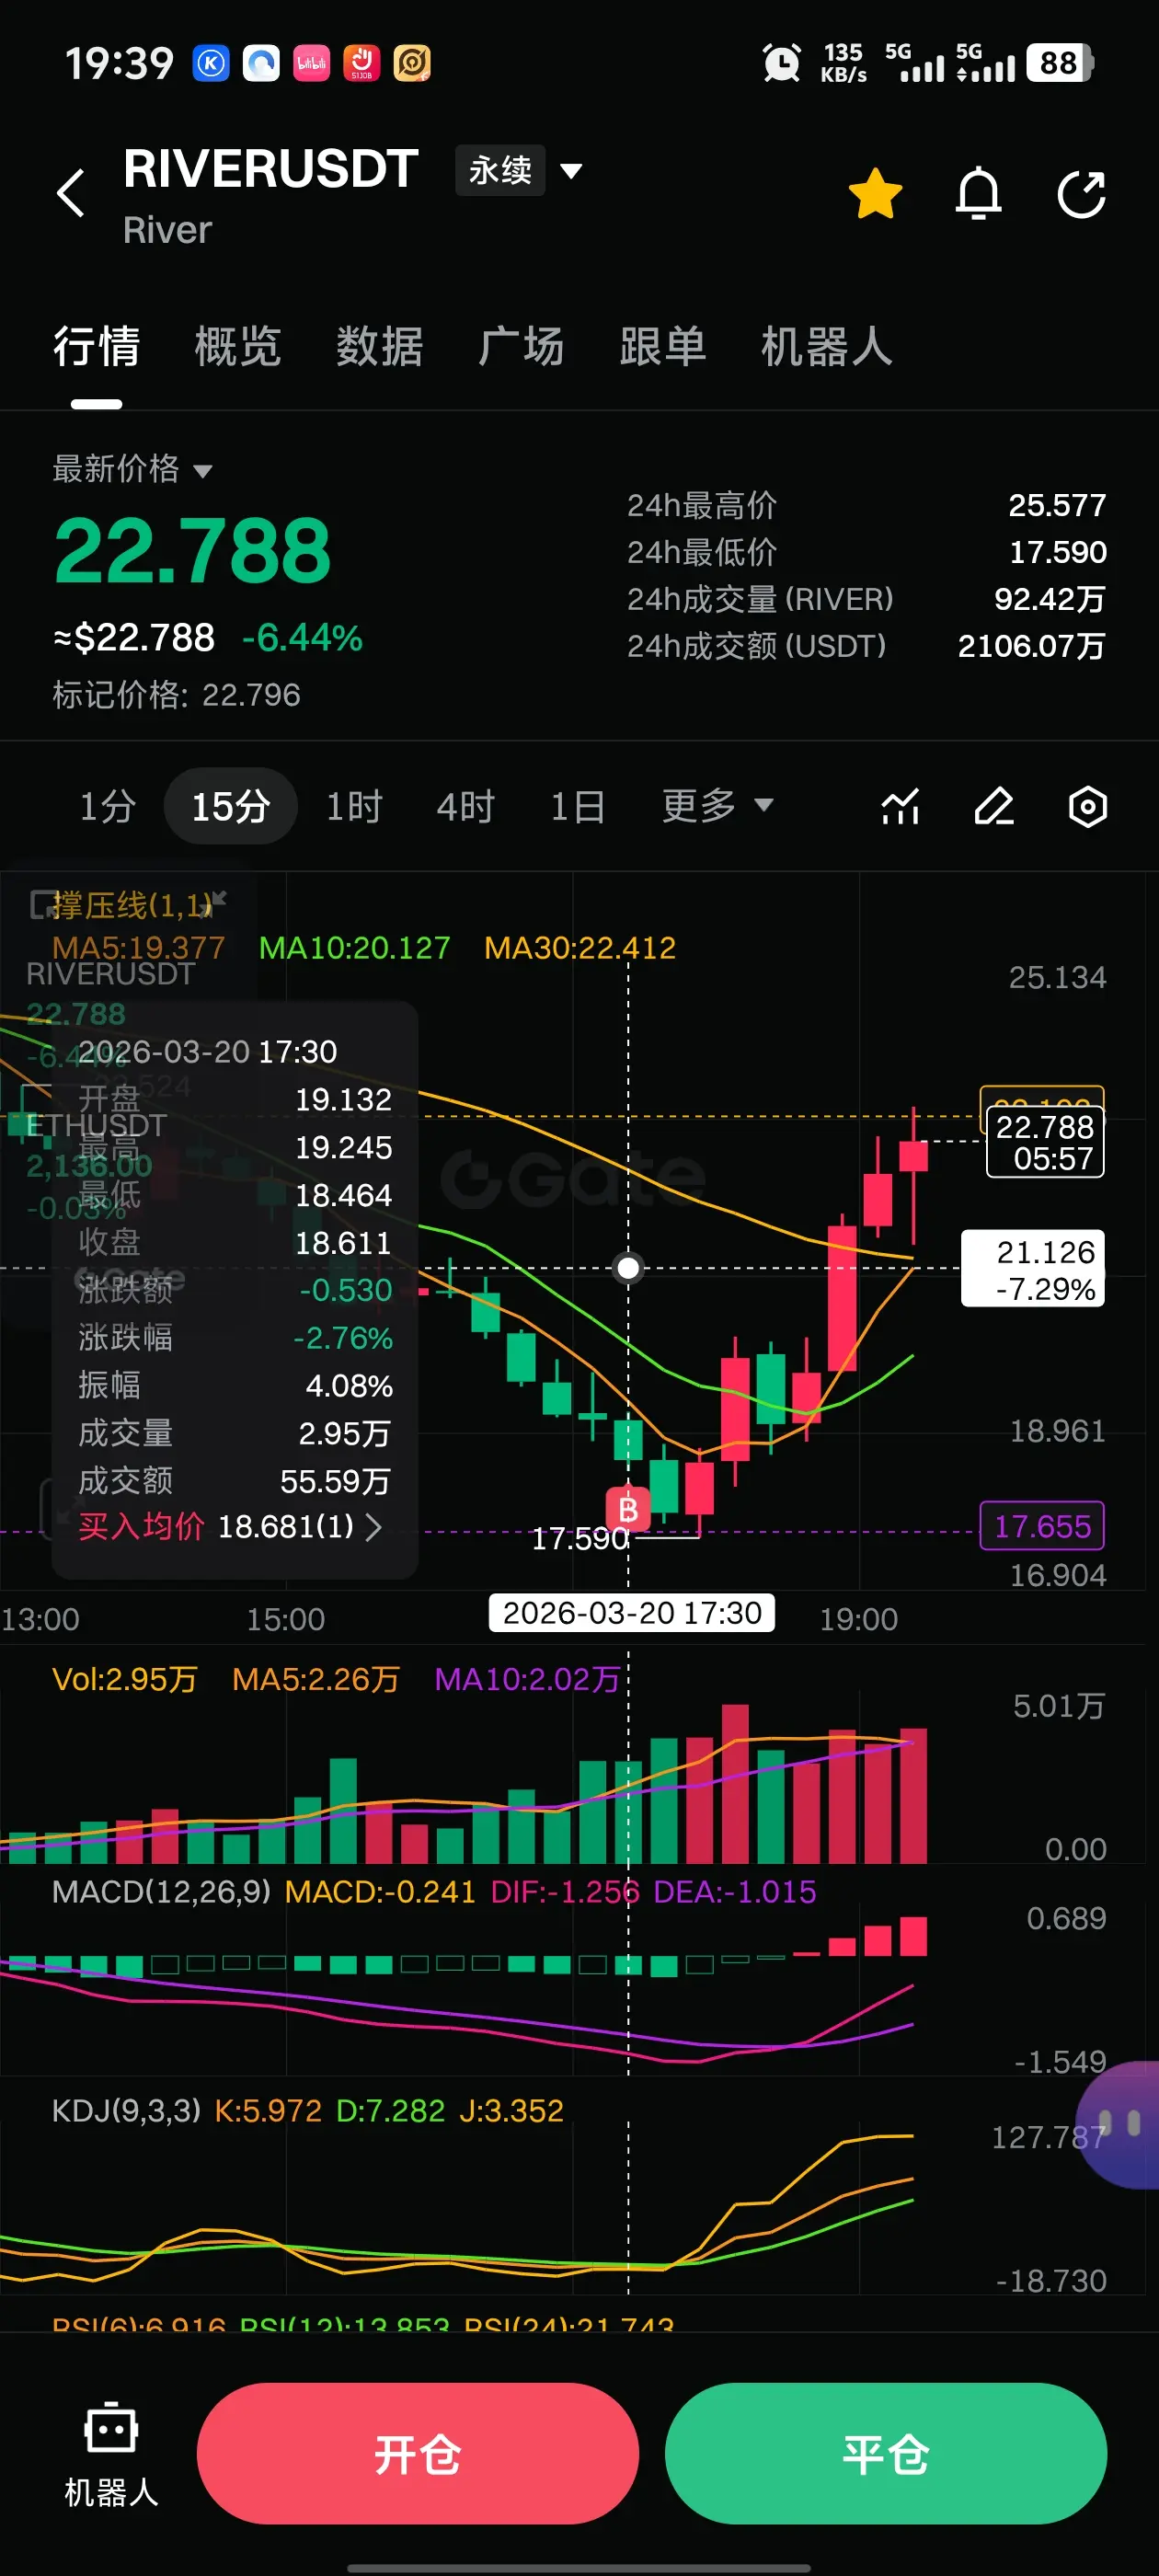1159x2576 pixels.
Task: Select 1日 timeframe
Action: pyautogui.click(x=577, y=806)
